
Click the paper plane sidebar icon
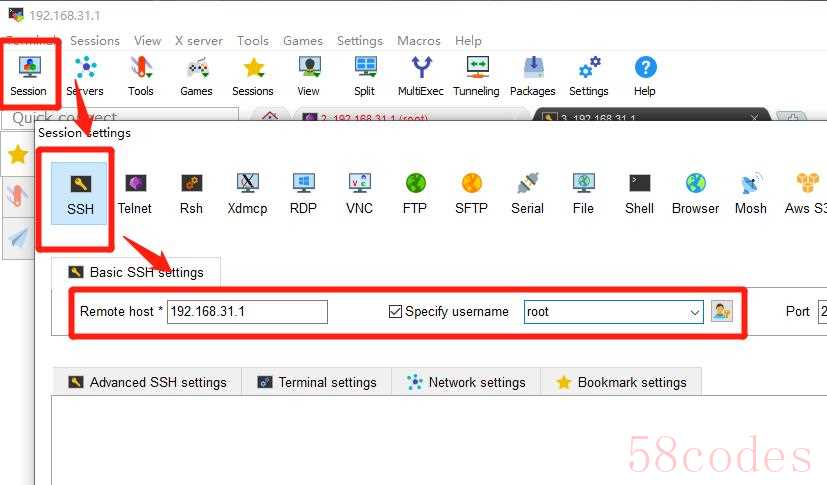pos(18,239)
